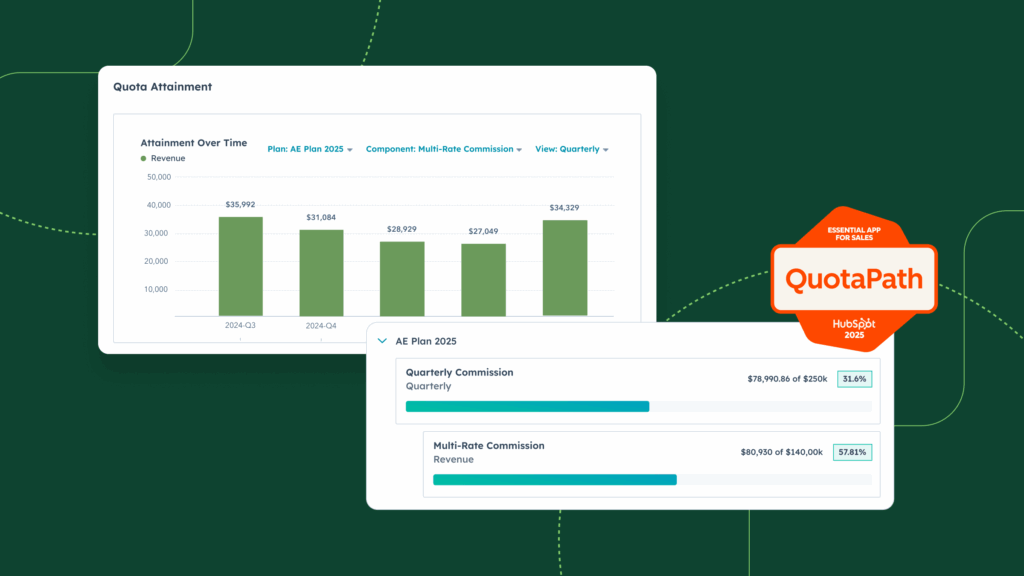Click the Quarterly Commission progress bar
This screenshot has width=1024, height=576.
click(x=639, y=406)
